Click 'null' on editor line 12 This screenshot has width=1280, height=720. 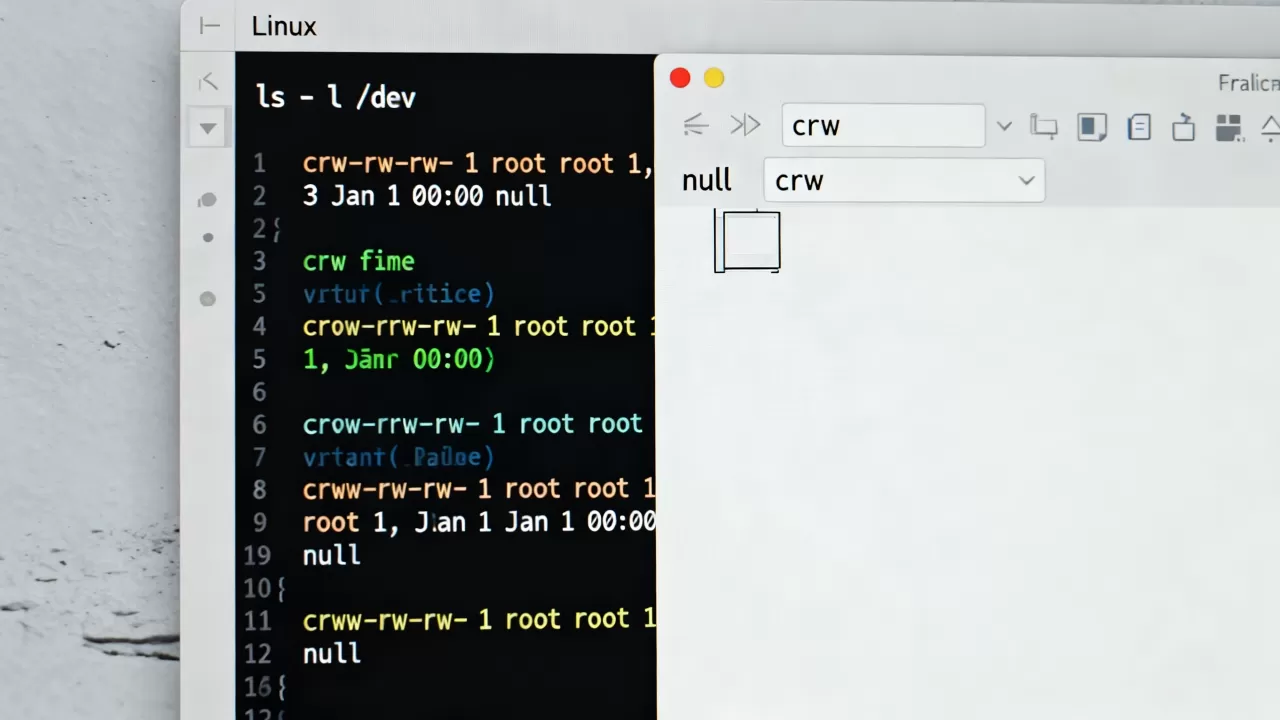332,653
